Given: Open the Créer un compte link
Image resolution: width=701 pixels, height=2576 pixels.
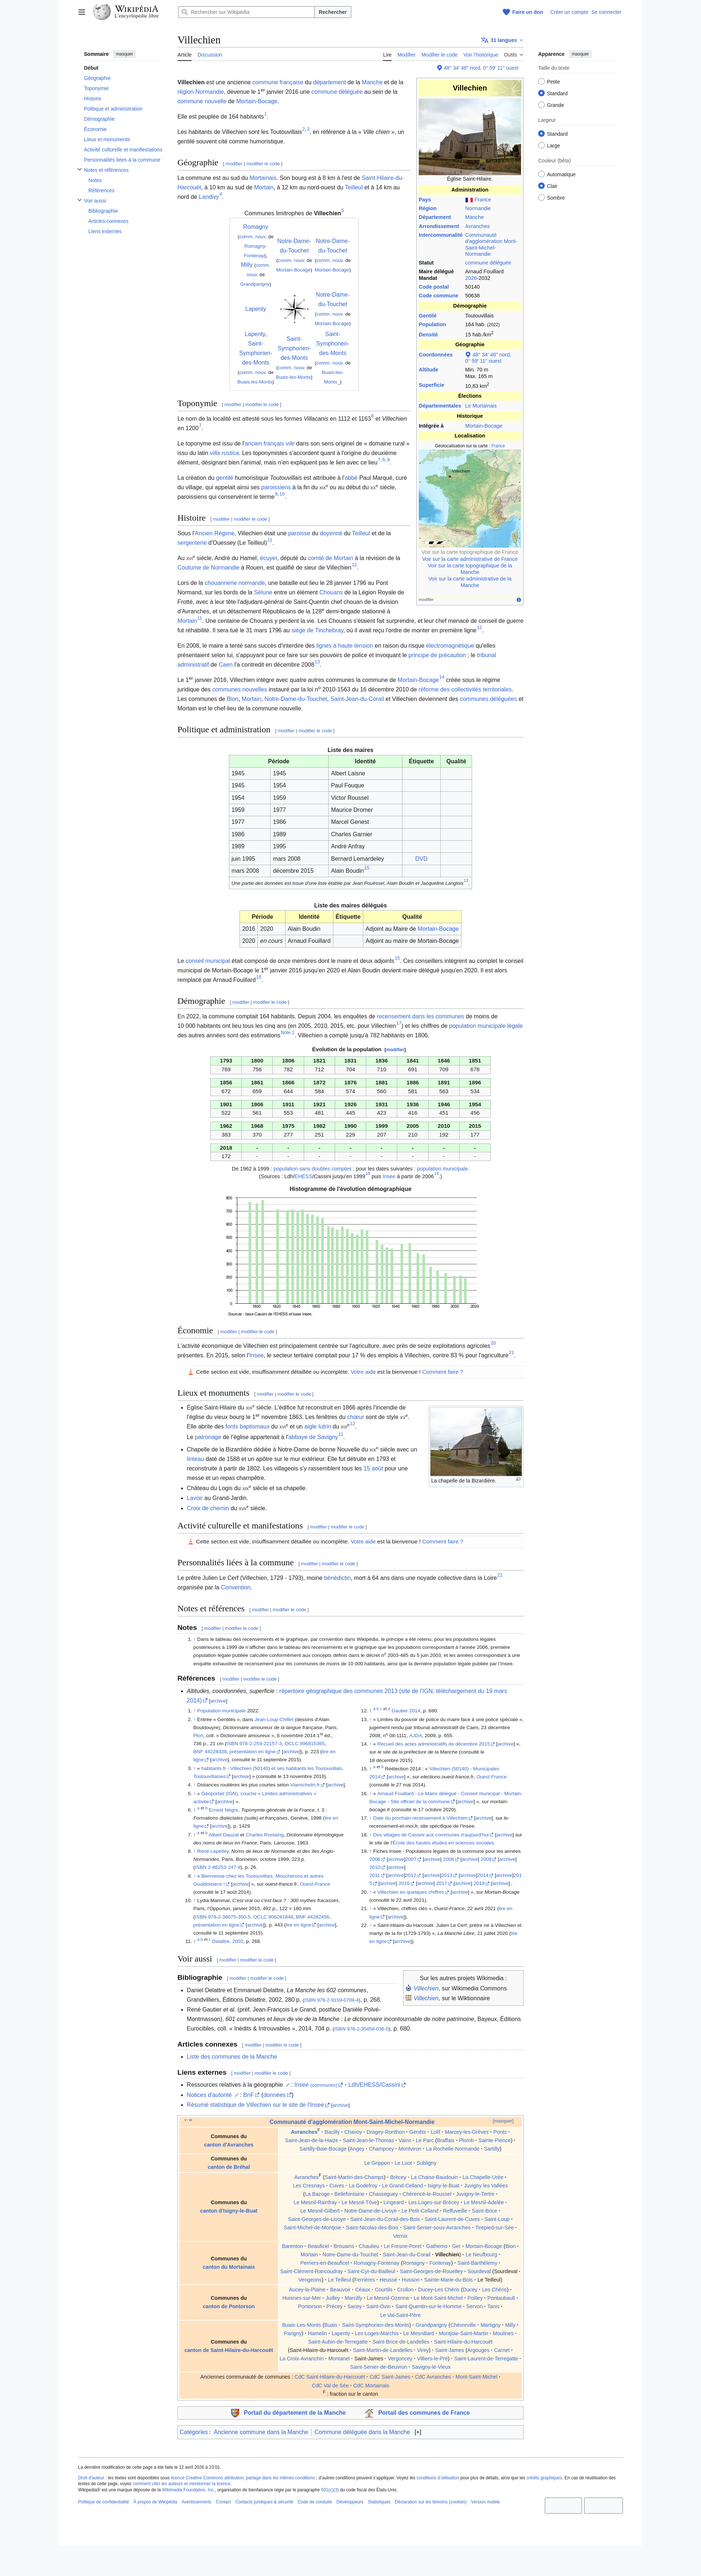Looking at the screenshot, I should tap(568, 12).
